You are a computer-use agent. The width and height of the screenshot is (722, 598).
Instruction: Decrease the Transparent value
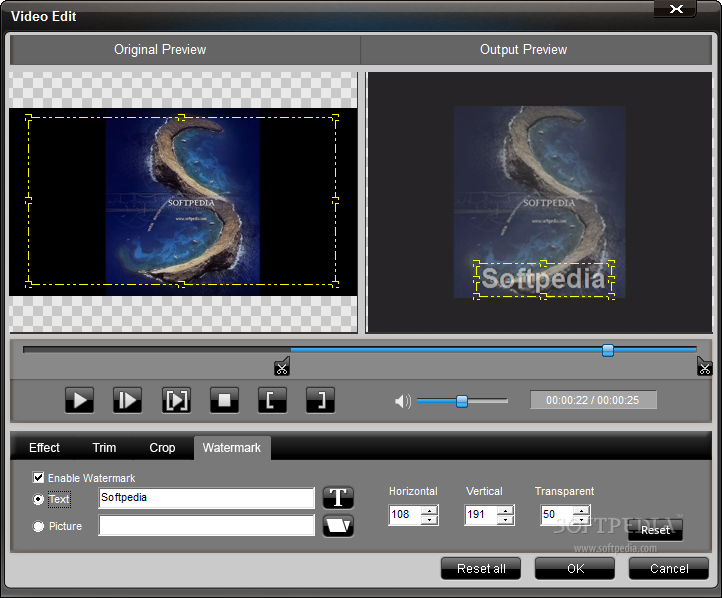[x=582, y=520]
